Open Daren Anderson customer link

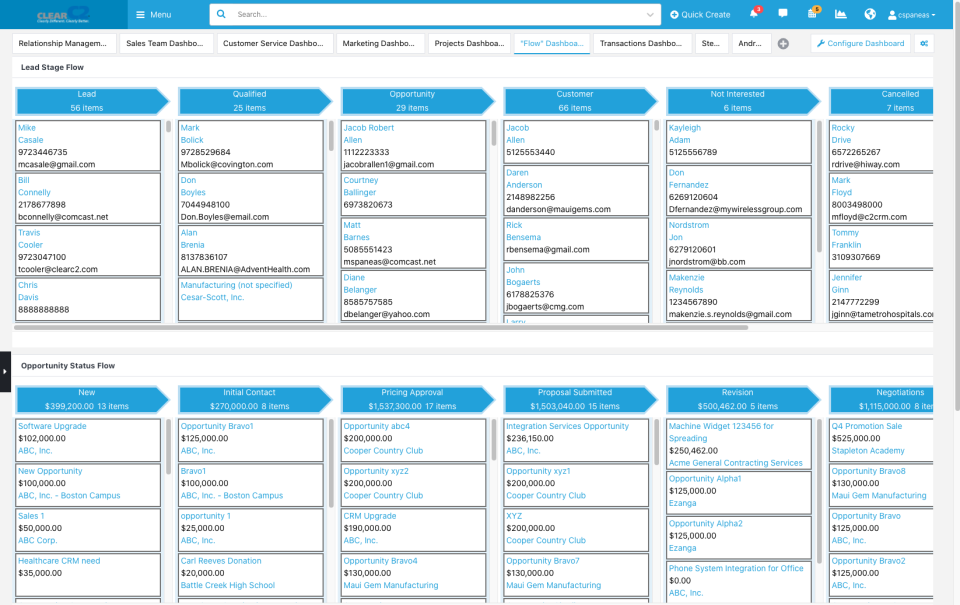click(x=517, y=173)
